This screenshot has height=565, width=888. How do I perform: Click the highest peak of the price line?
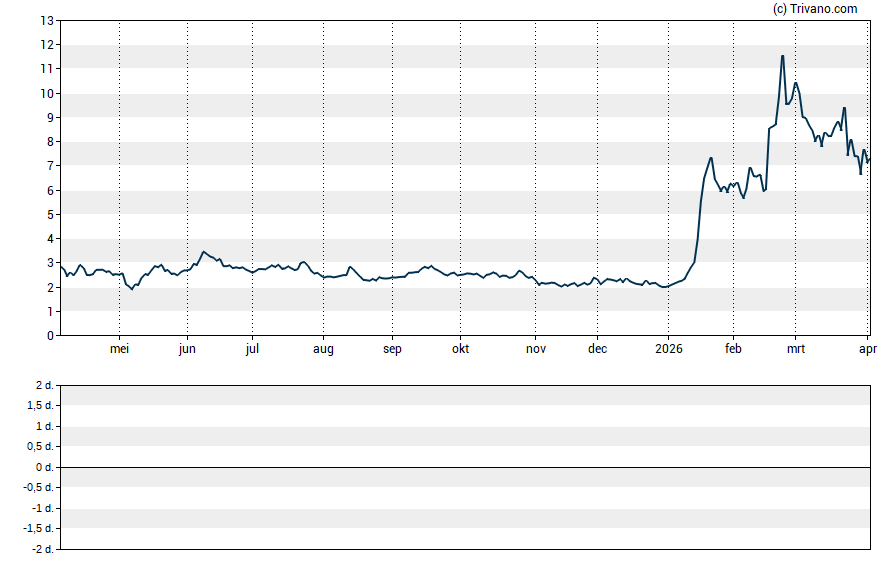pos(782,56)
